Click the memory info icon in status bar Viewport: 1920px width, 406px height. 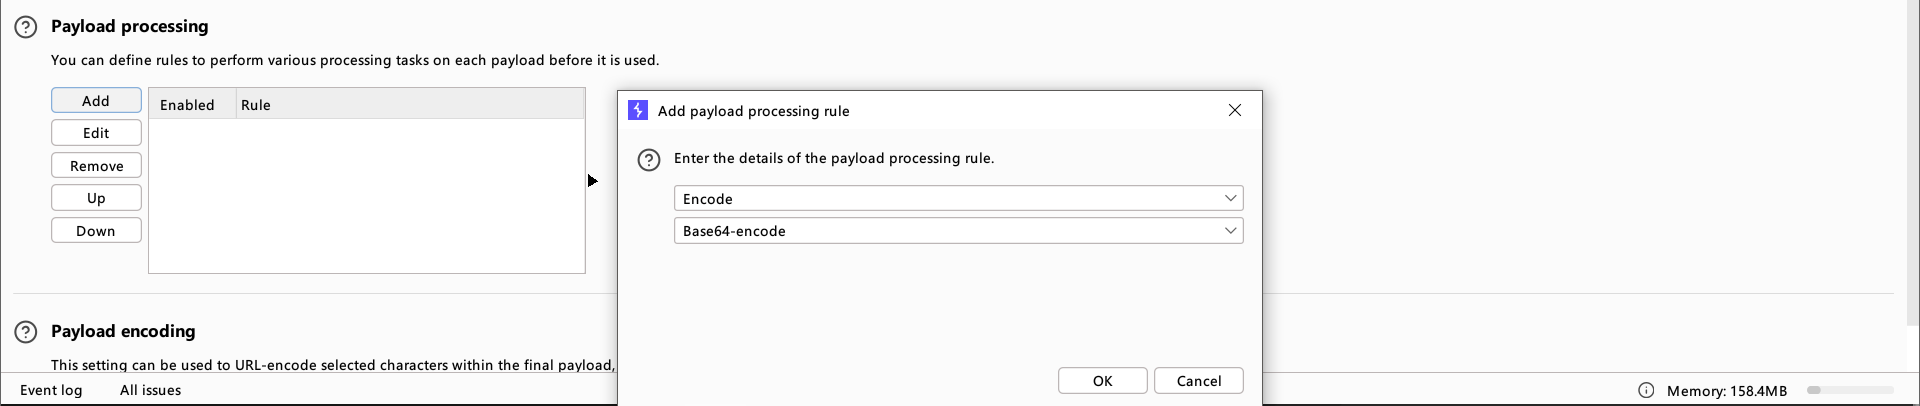(1646, 390)
